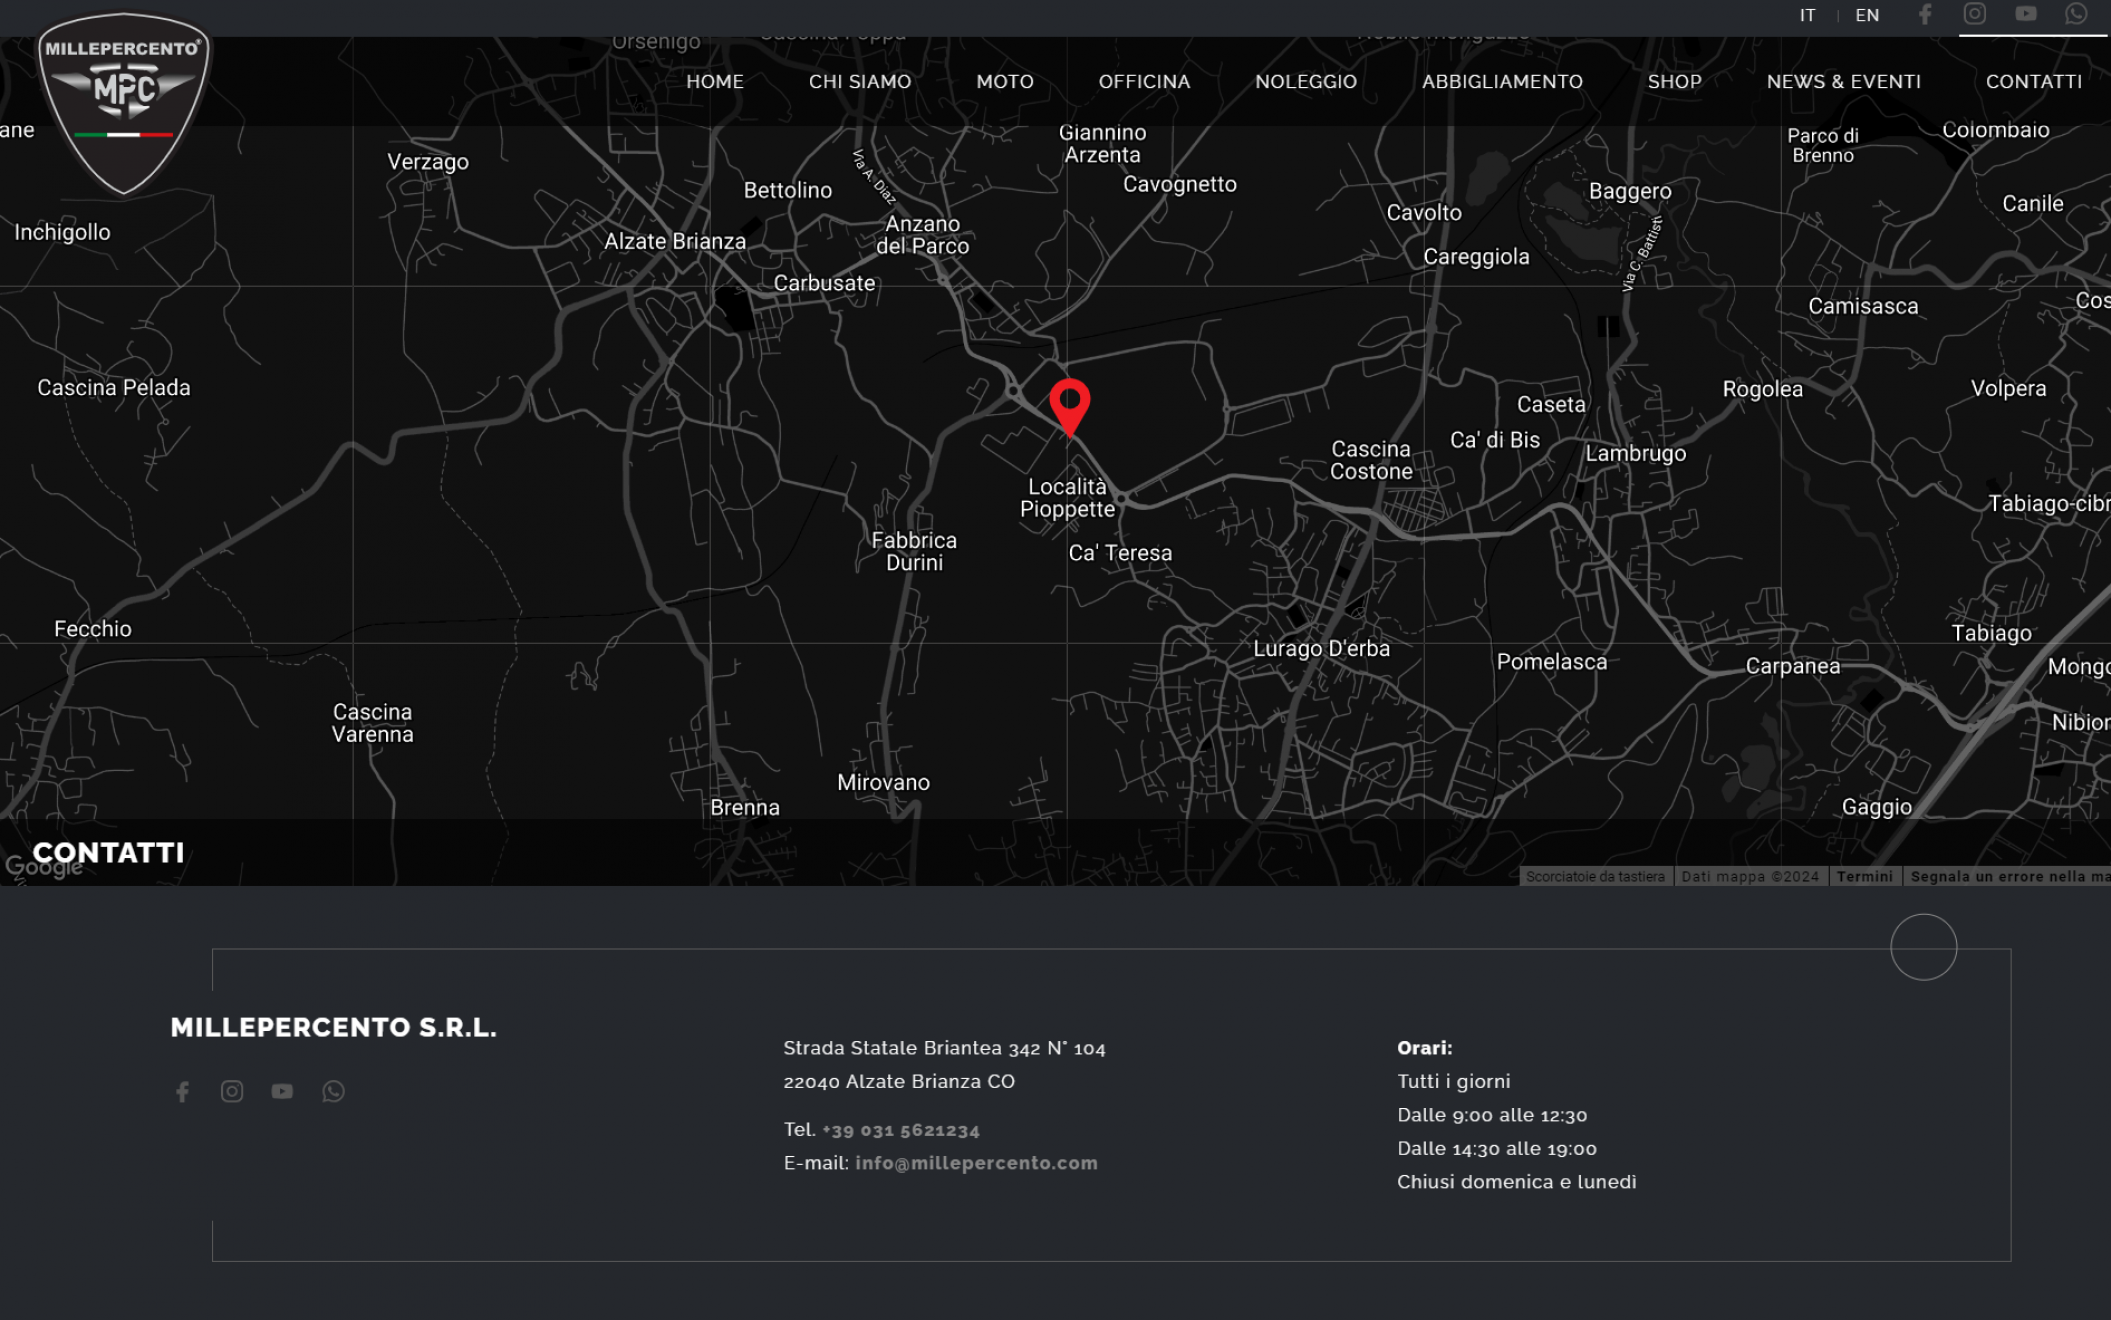Click the Cascina Varenna map label
The height and width of the screenshot is (1320, 2111).
point(372,723)
